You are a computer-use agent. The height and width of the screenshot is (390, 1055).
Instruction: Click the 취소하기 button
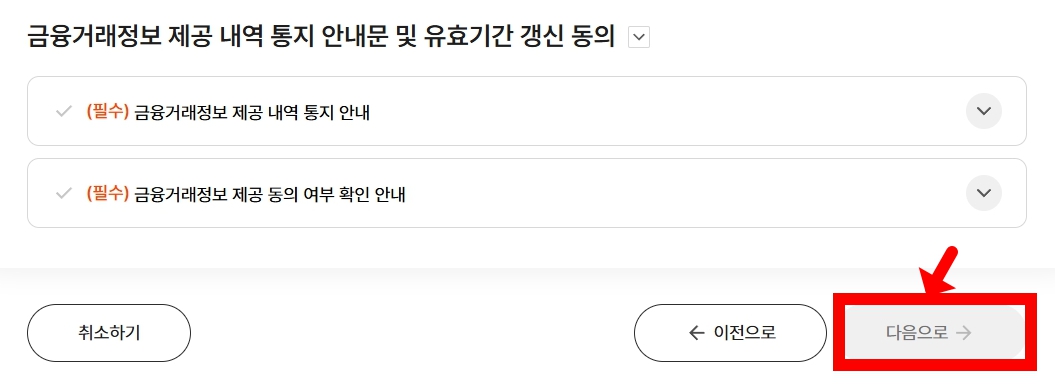click(109, 333)
